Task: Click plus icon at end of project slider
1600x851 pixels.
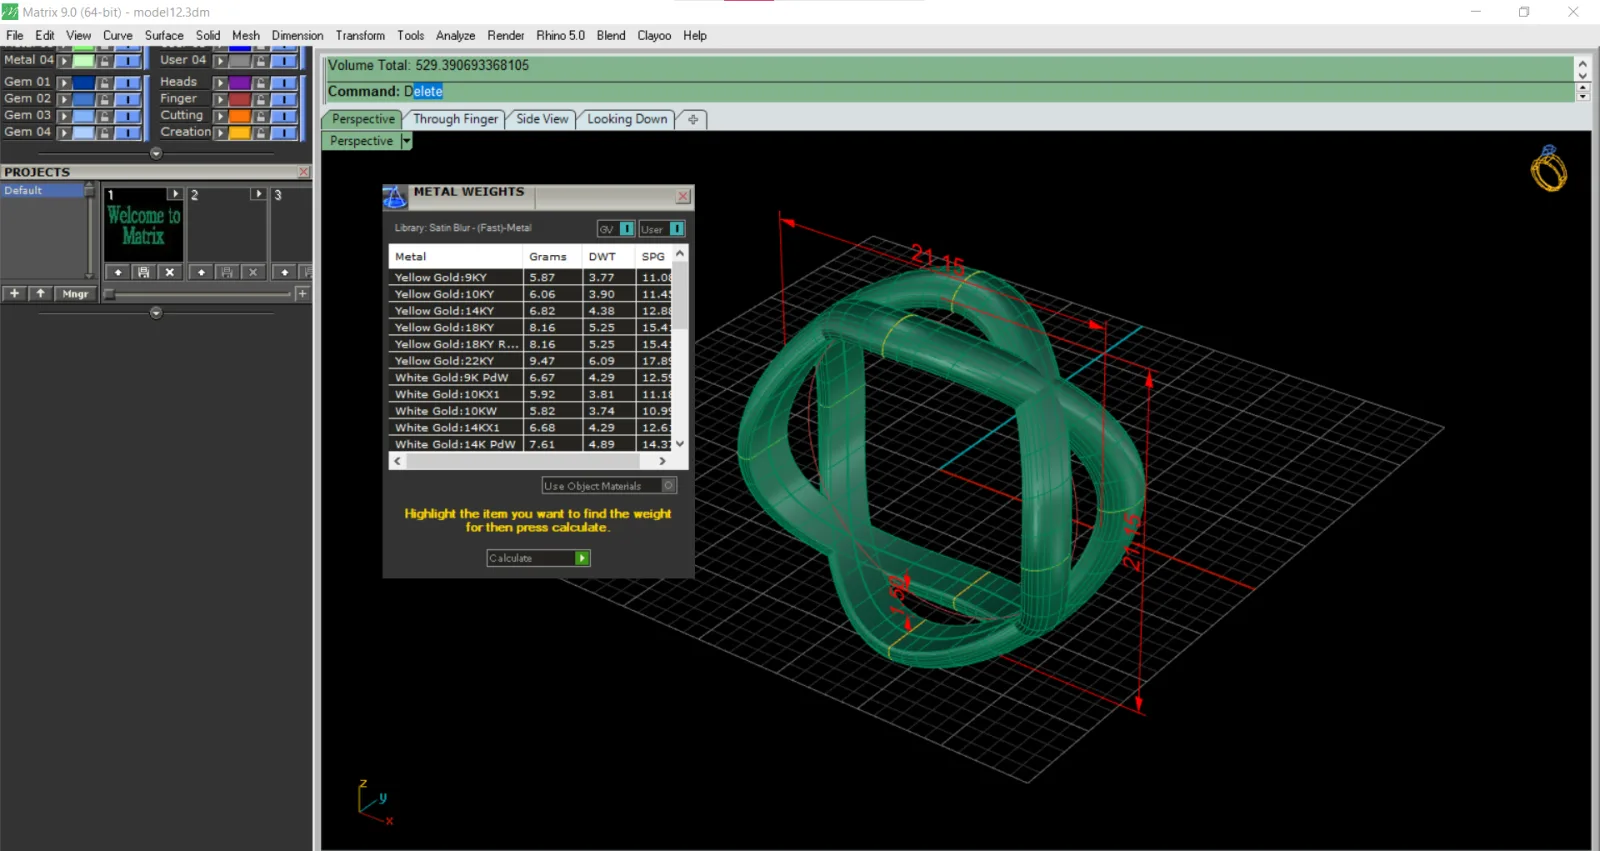Action: pyautogui.click(x=302, y=294)
